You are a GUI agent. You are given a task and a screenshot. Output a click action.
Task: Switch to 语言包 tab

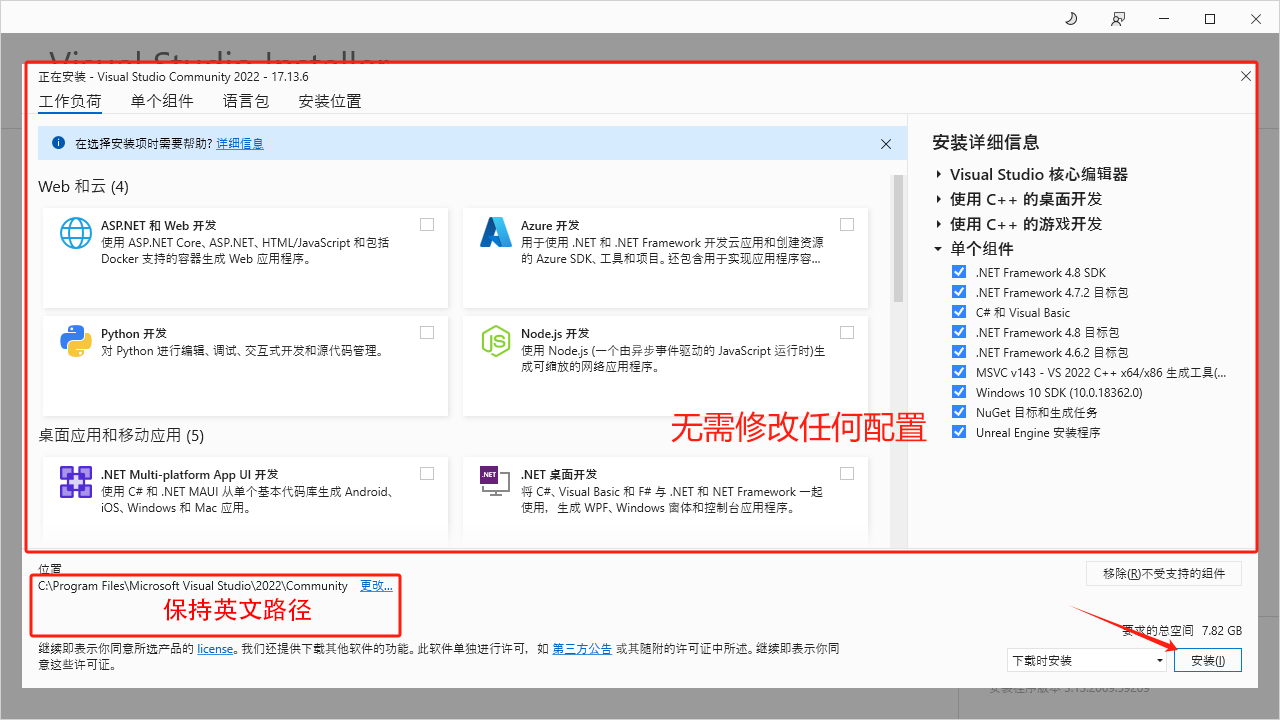pos(246,101)
